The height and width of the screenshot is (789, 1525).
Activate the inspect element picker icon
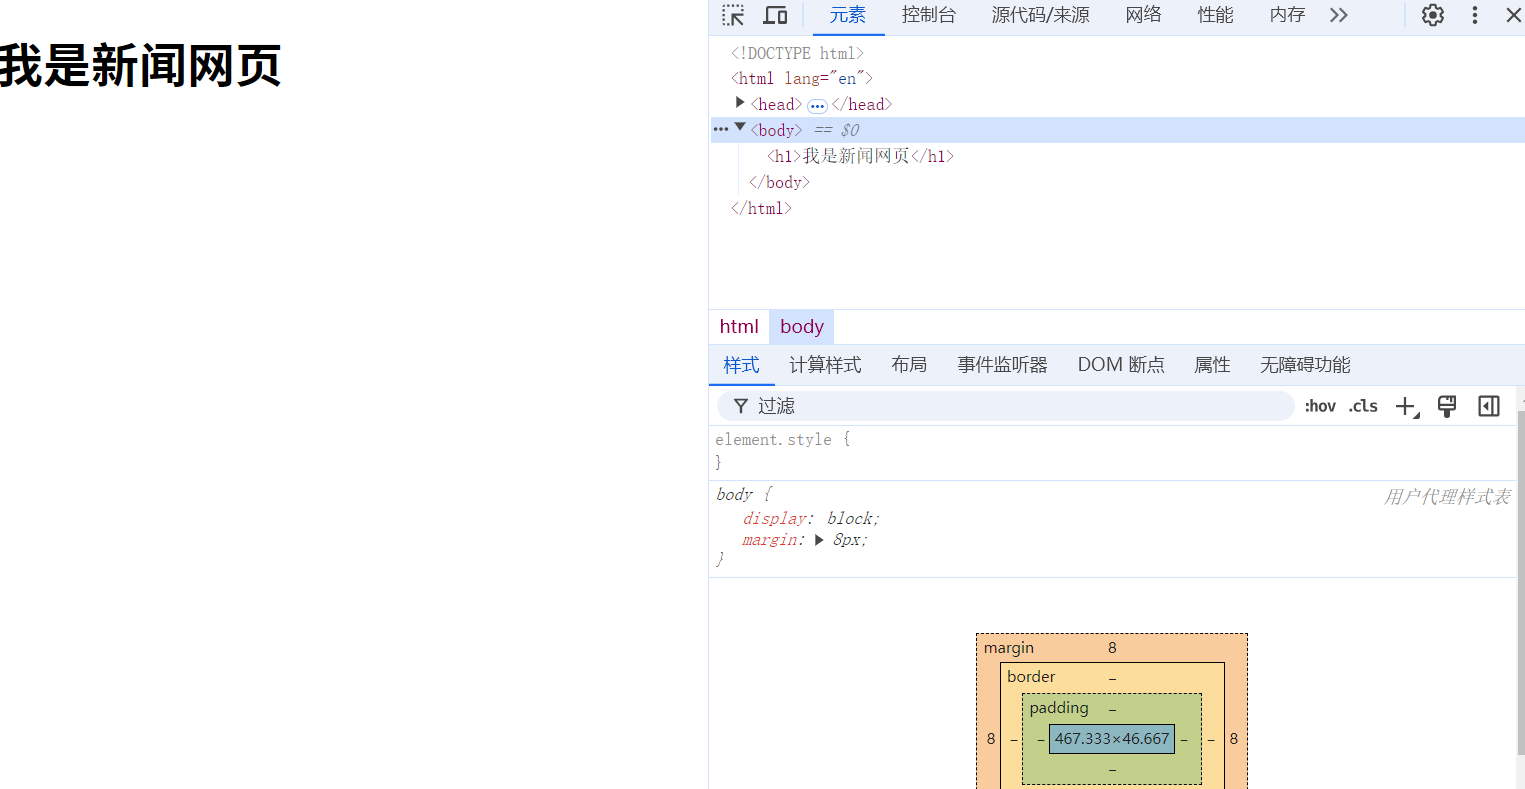[733, 15]
